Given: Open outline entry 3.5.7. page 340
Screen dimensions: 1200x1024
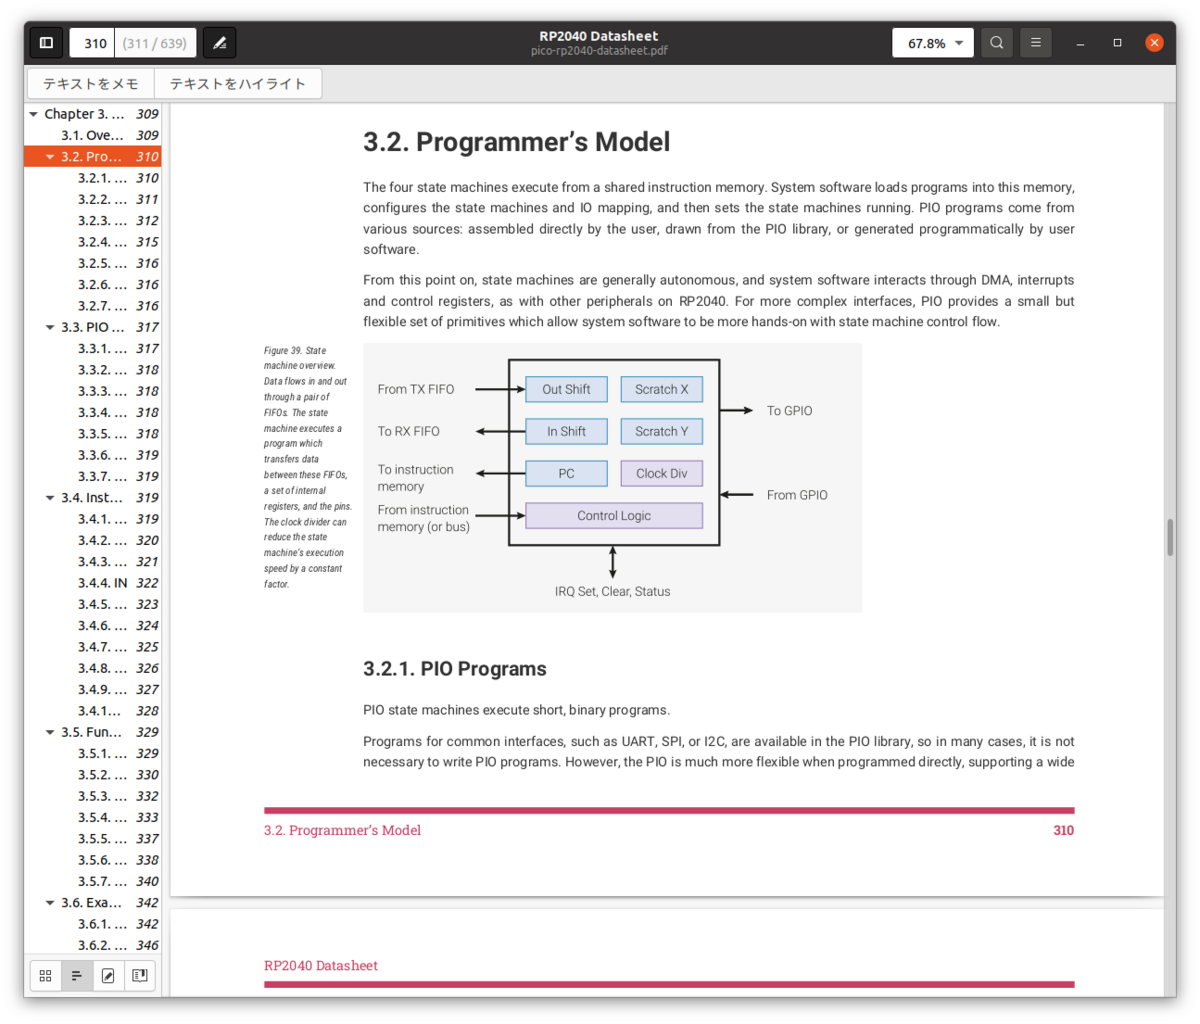Looking at the screenshot, I should coord(93,881).
